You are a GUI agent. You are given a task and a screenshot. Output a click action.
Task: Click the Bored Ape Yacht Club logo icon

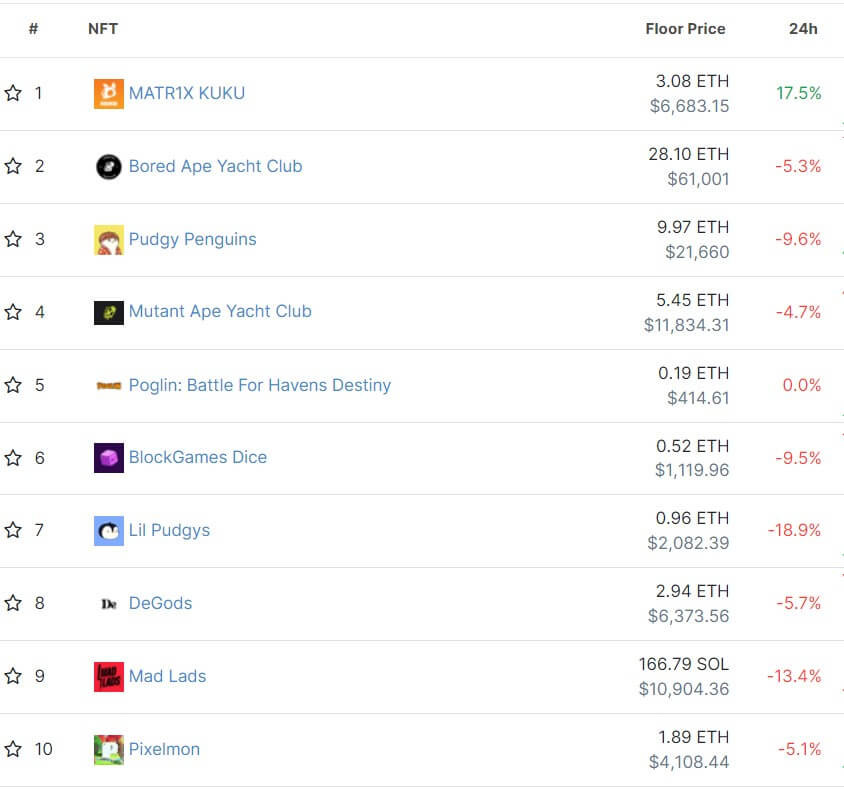[x=109, y=167]
